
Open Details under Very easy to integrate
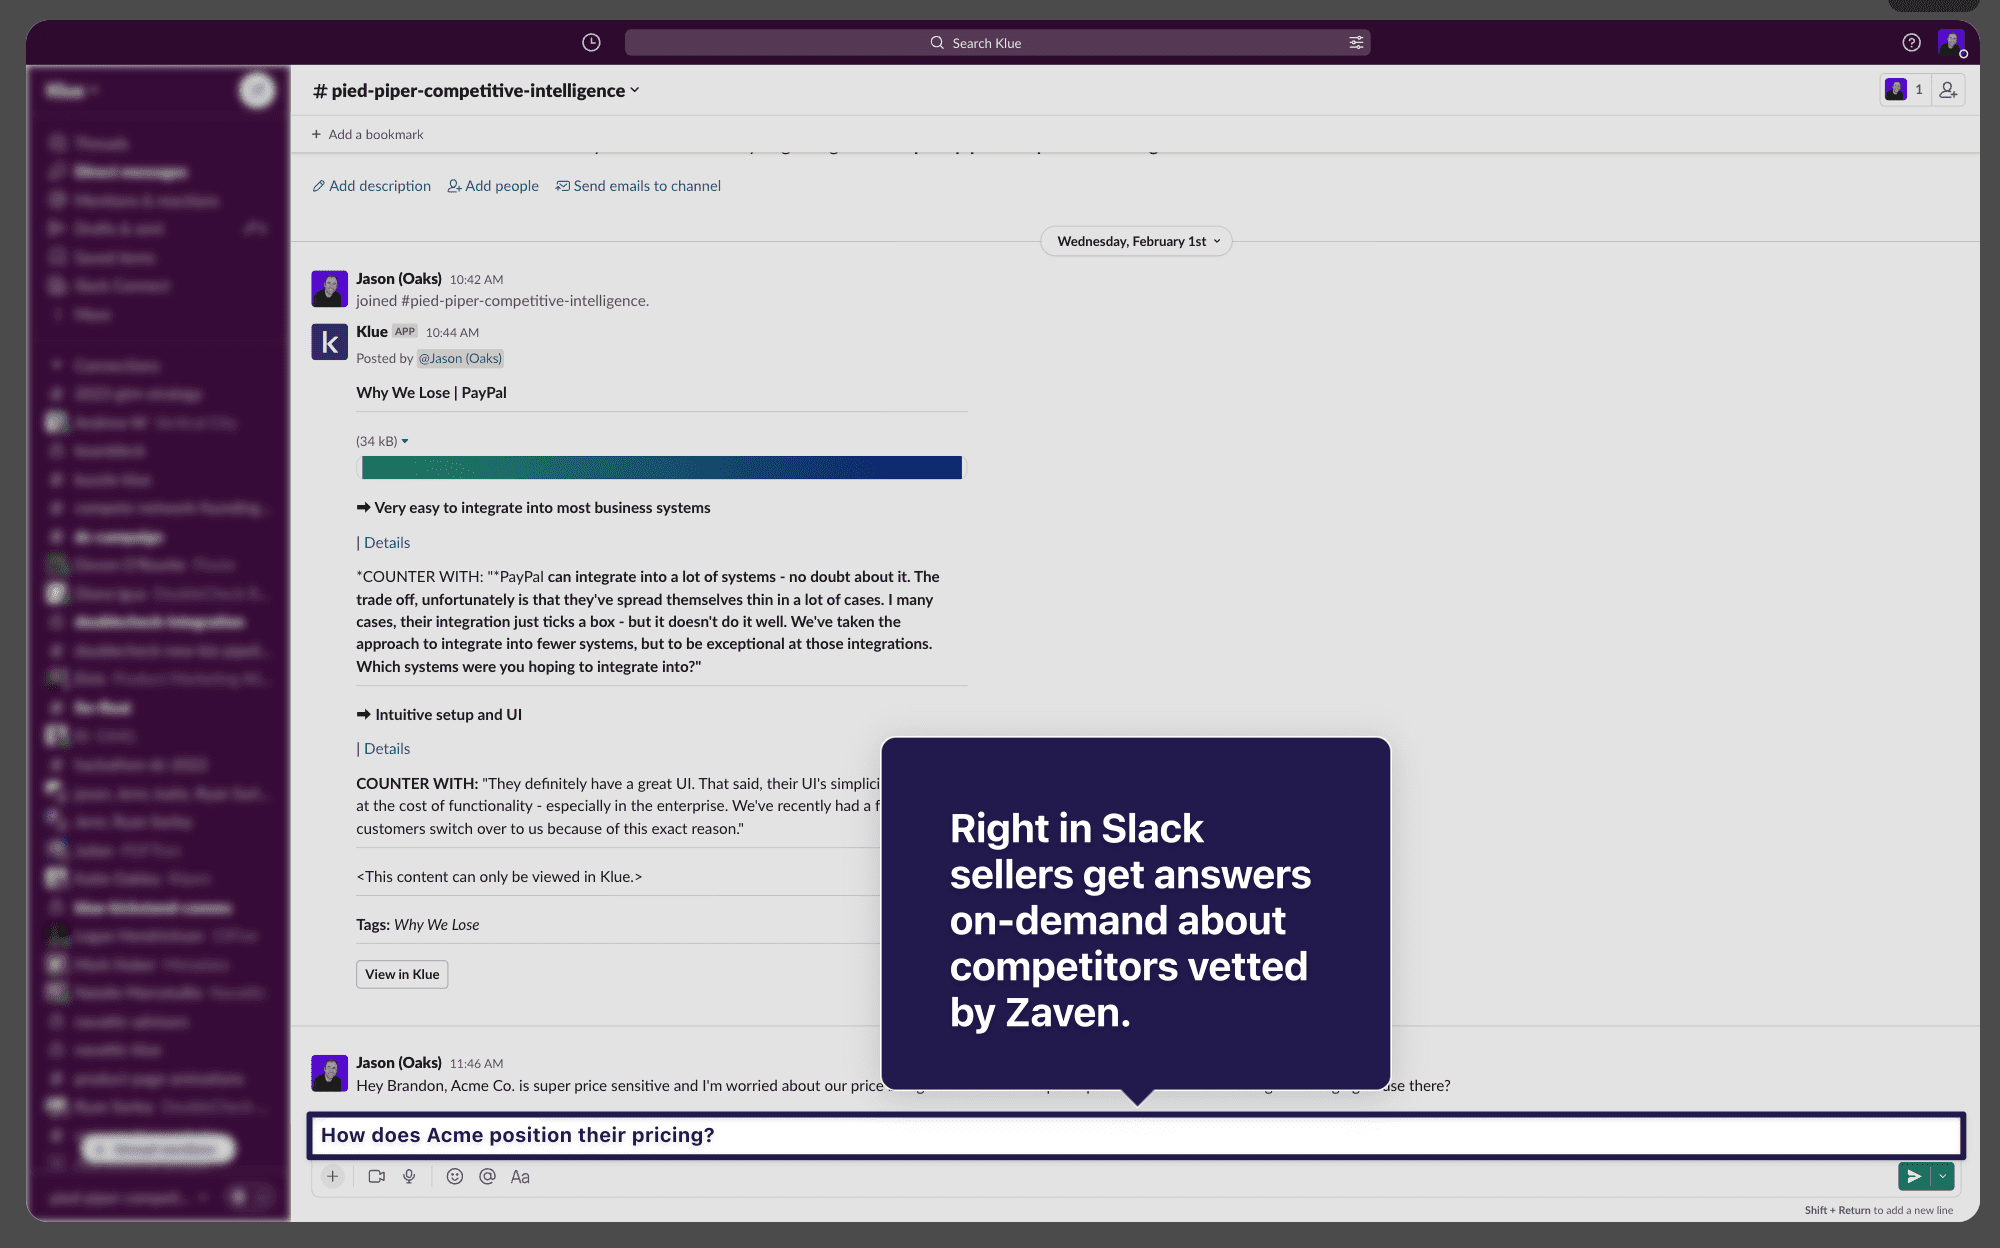pyautogui.click(x=386, y=542)
